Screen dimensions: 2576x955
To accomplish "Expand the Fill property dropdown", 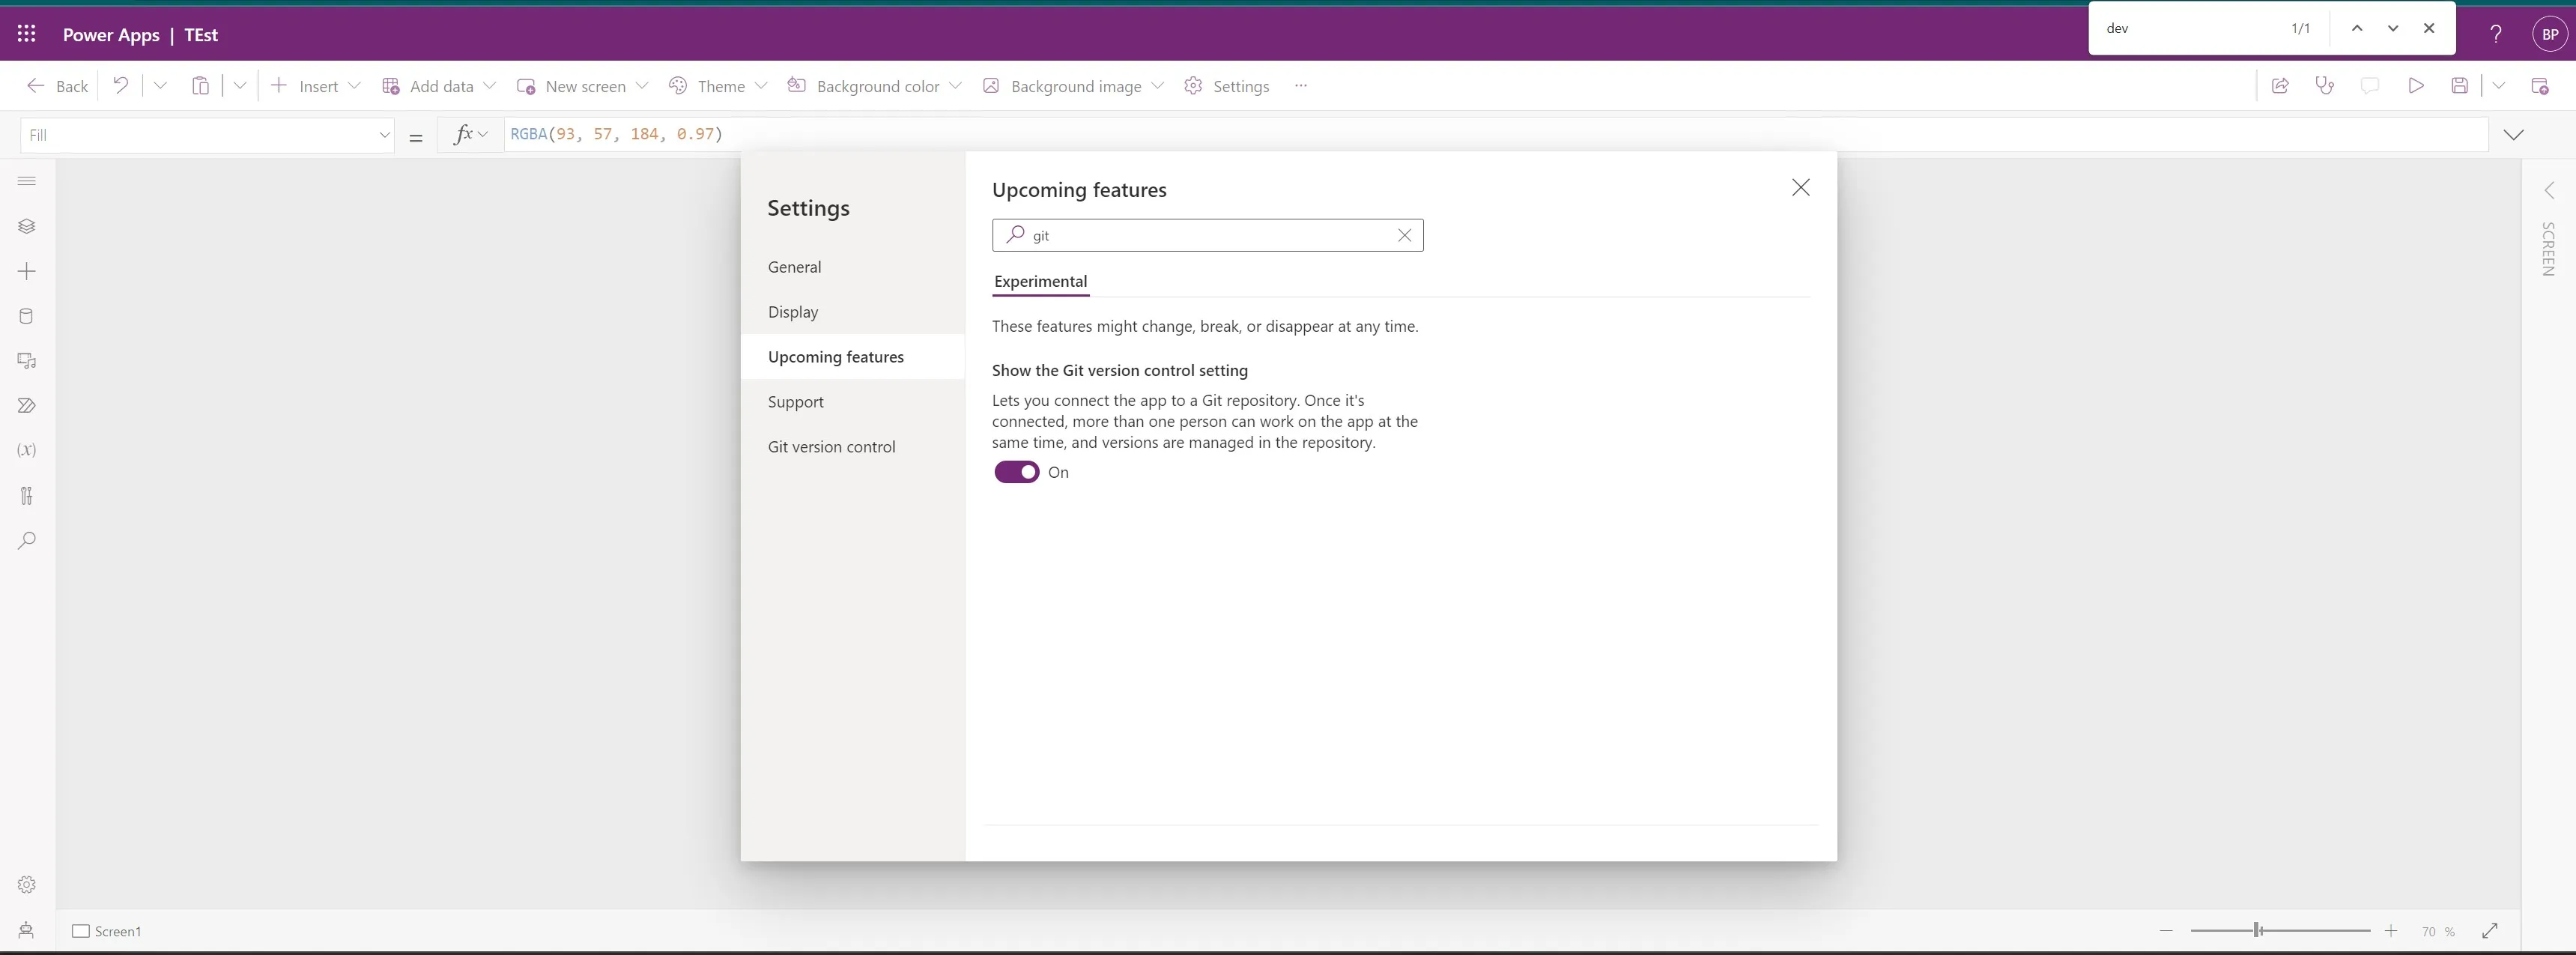I will coord(384,135).
